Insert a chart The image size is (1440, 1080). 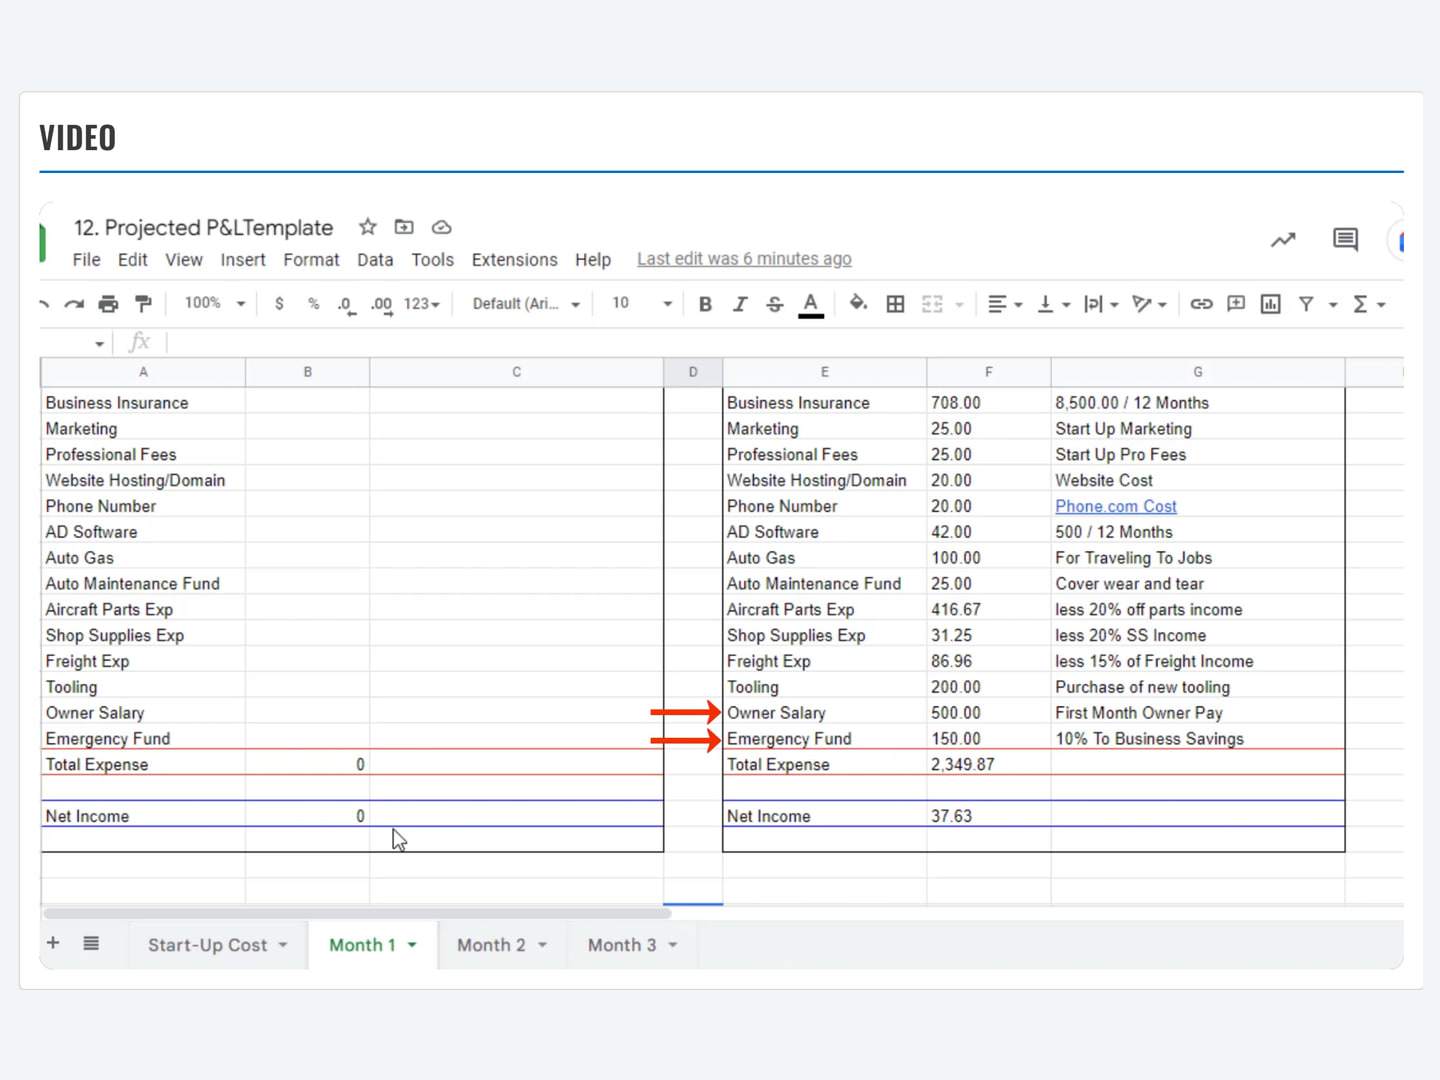[1270, 304]
